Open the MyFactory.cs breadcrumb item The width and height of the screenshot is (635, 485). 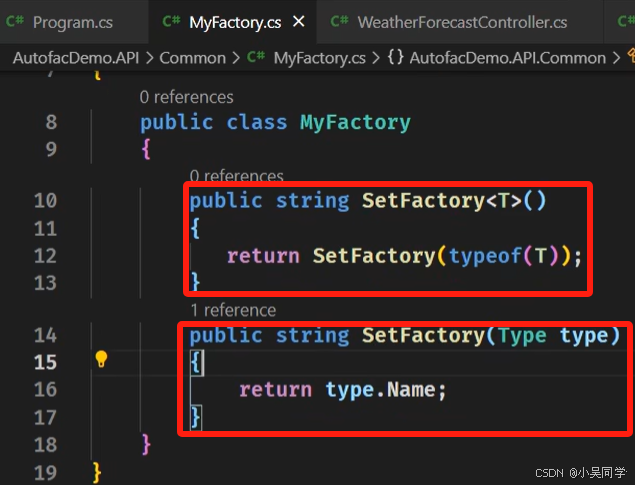point(320,58)
